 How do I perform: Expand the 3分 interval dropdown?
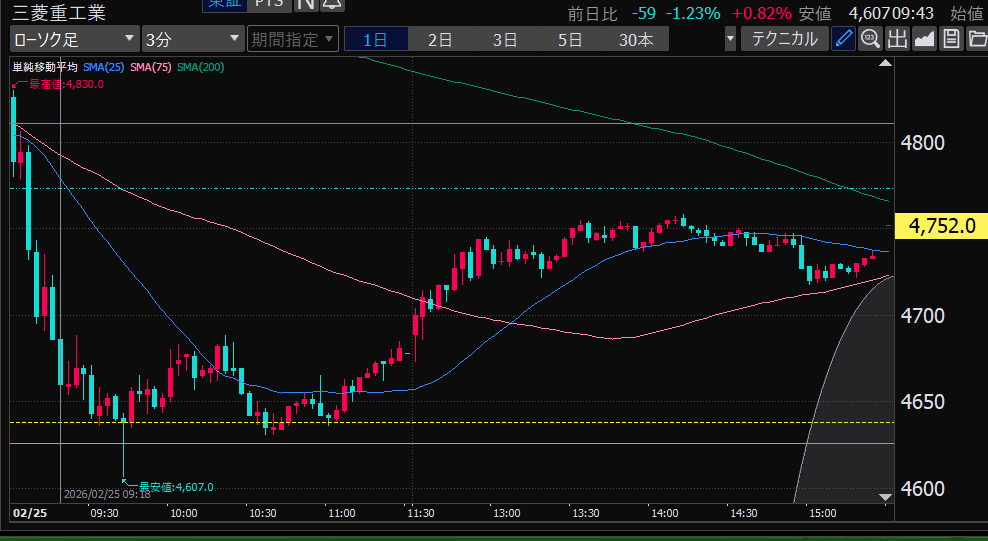(x=191, y=39)
